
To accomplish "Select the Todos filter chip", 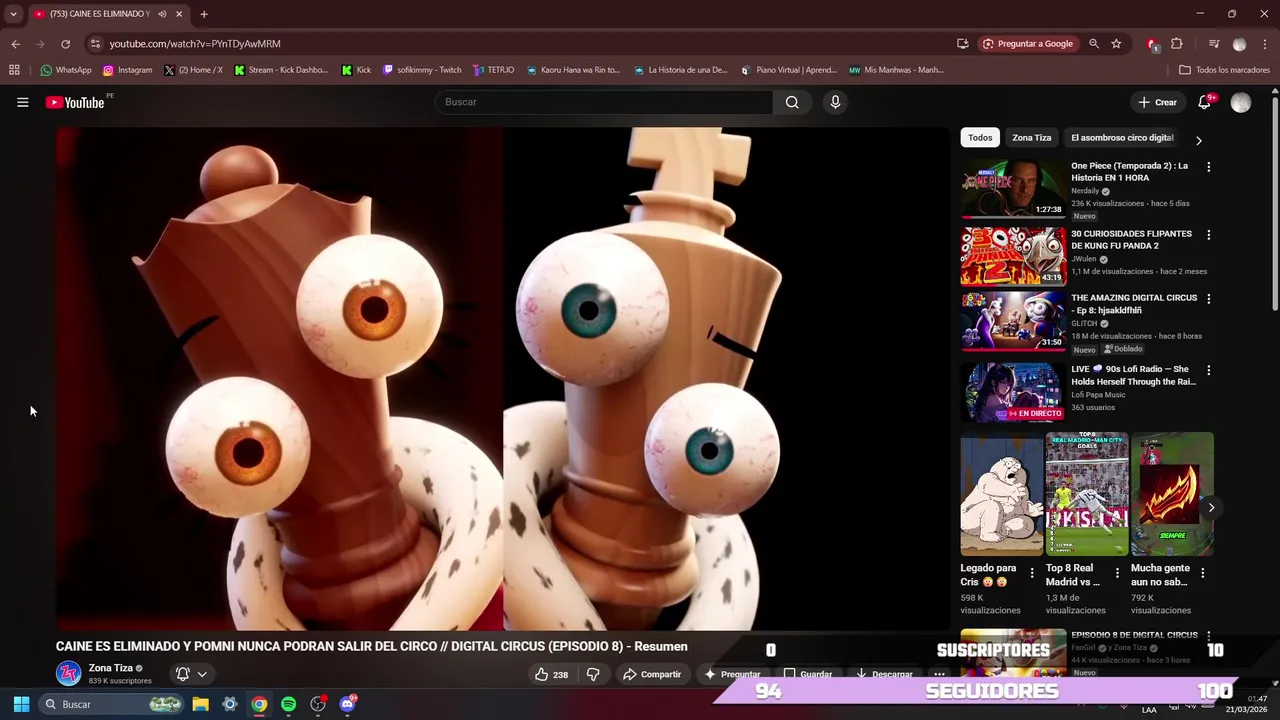I will [980, 138].
